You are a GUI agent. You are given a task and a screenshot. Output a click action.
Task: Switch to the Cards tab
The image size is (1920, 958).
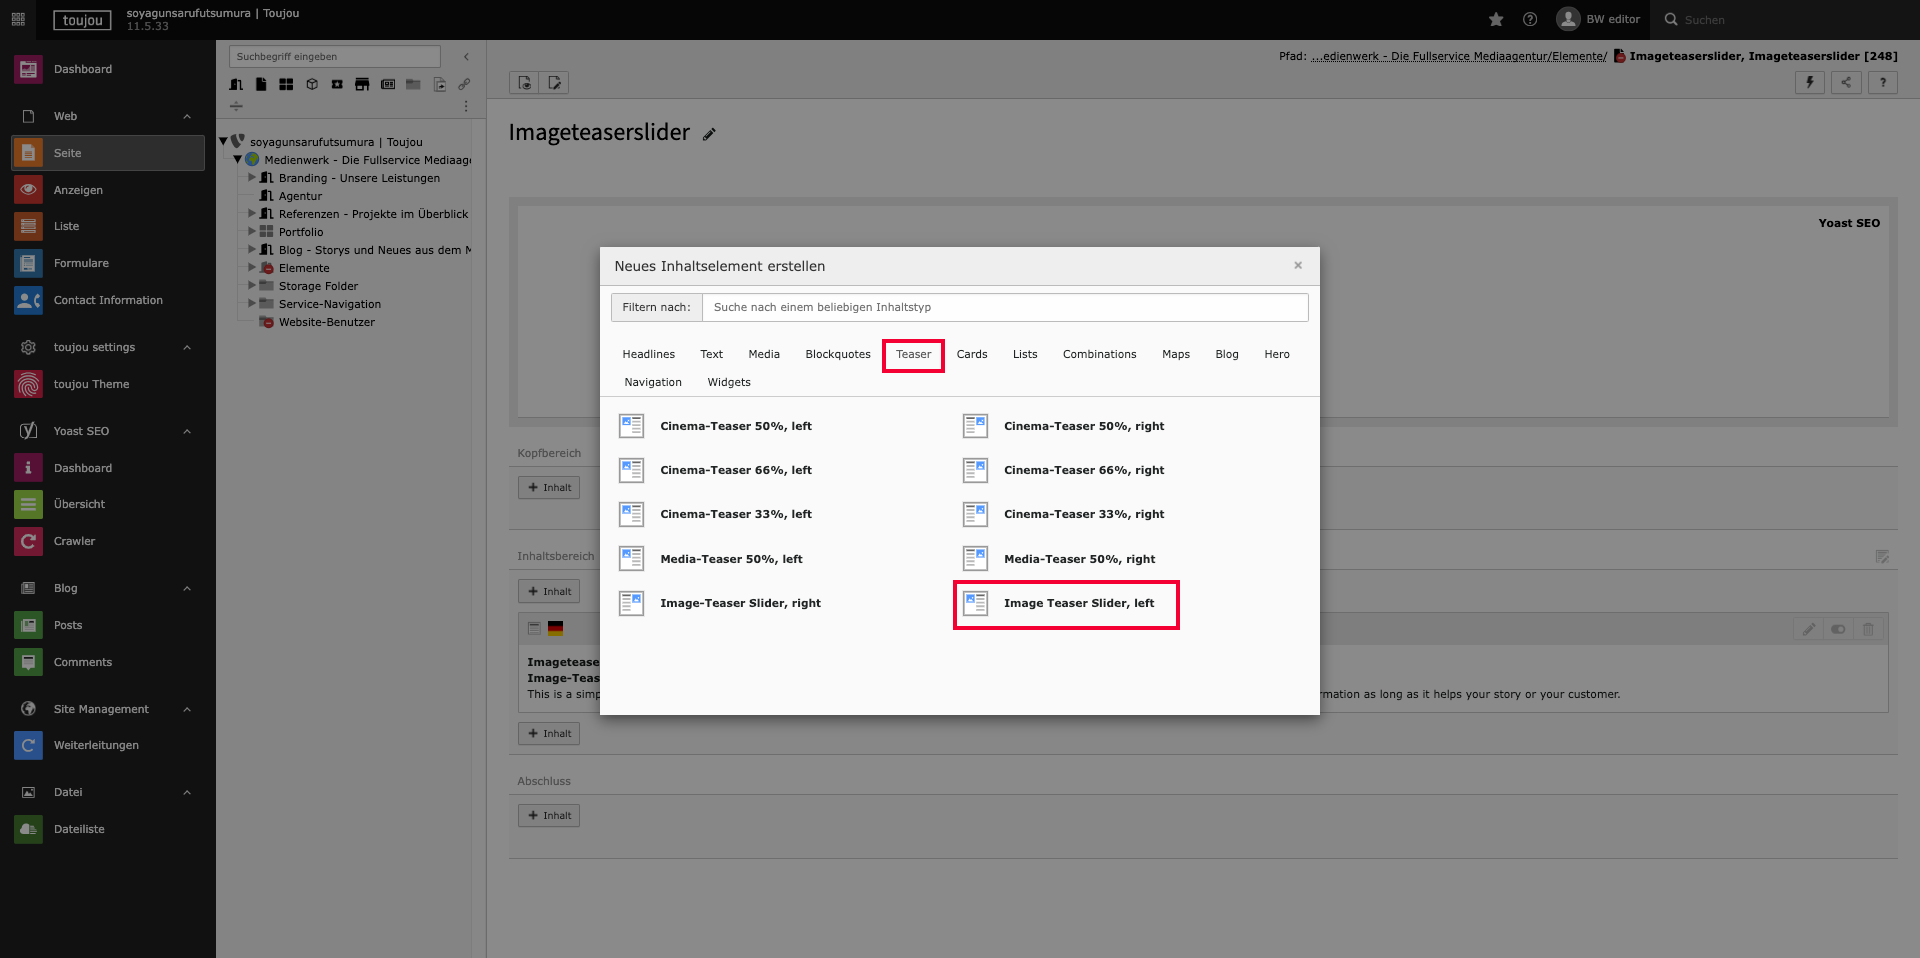(971, 354)
